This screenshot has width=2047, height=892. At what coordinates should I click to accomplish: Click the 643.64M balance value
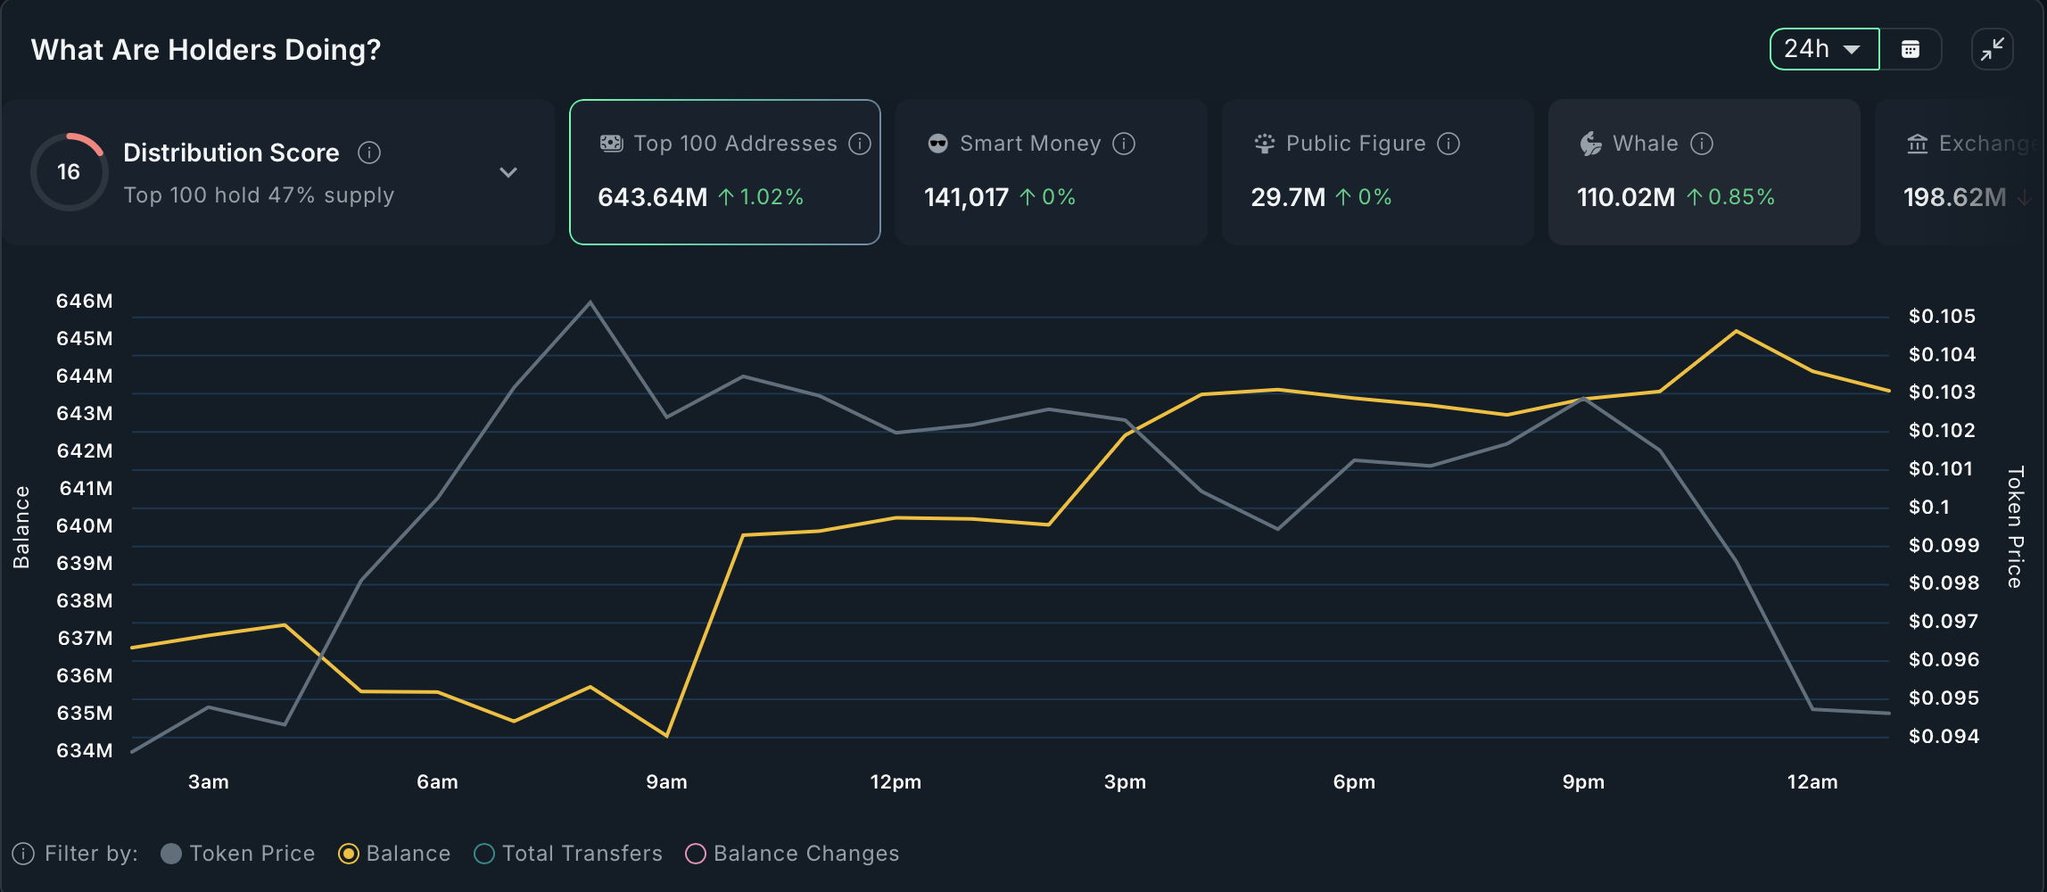652,197
